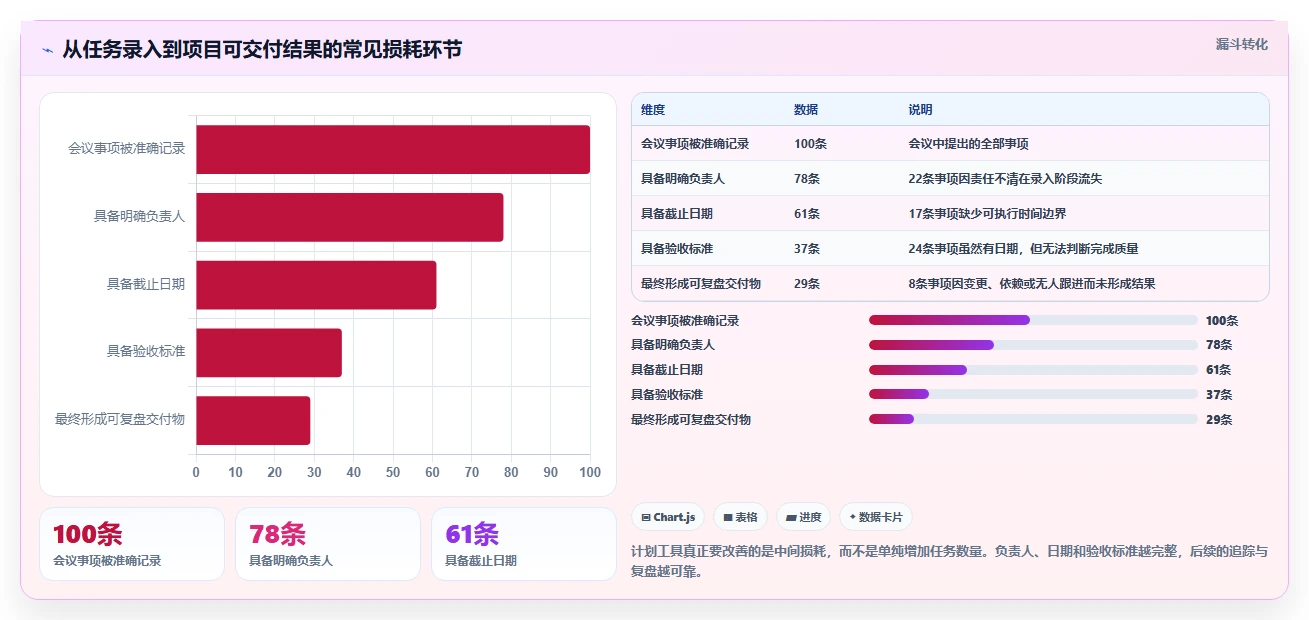The height and width of the screenshot is (620, 1309).
Task: Open the 100条 stat card
Action: click(132, 544)
